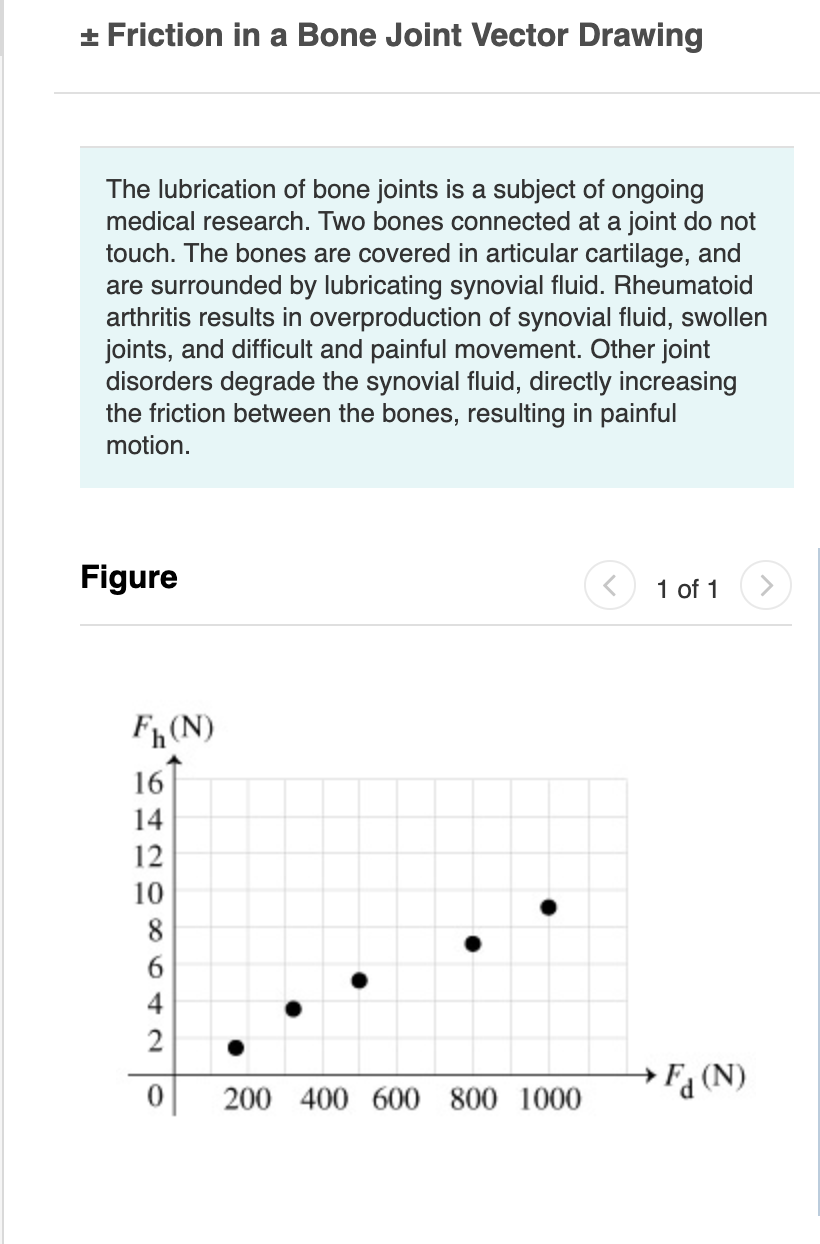The height and width of the screenshot is (1244, 820).
Task: Select the data point near 800 N
Action: pos(472,942)
